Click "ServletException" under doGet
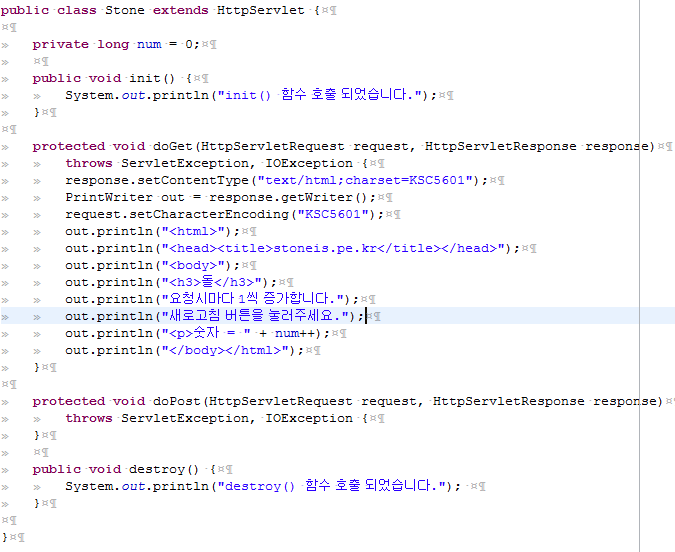This screenshot has width=675, height=552. point(185,163)
